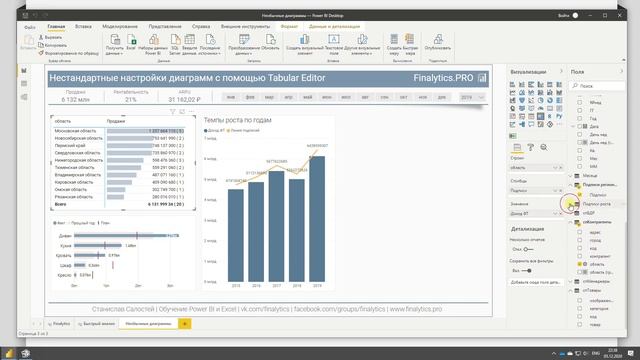Open the Внешние инструменты ribbon tab
Screen dimensions: 640x360
tap(245, 27)
